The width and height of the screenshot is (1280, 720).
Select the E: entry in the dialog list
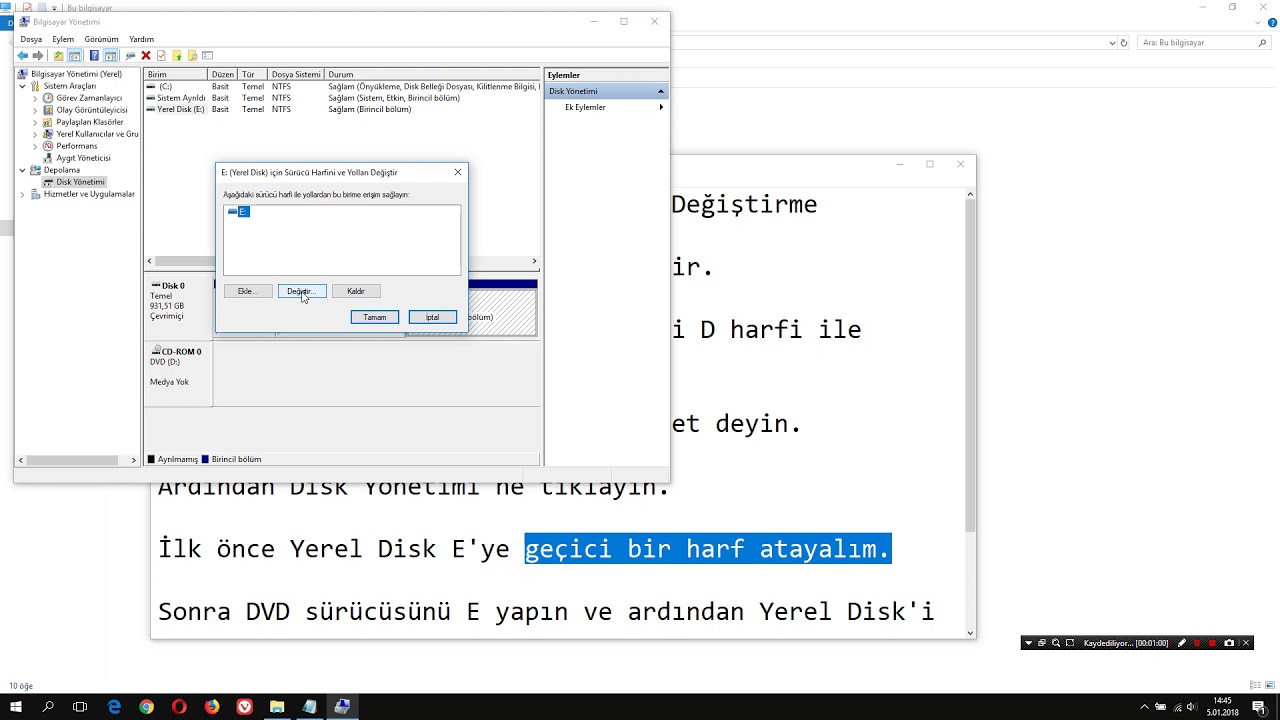(238, 212)
